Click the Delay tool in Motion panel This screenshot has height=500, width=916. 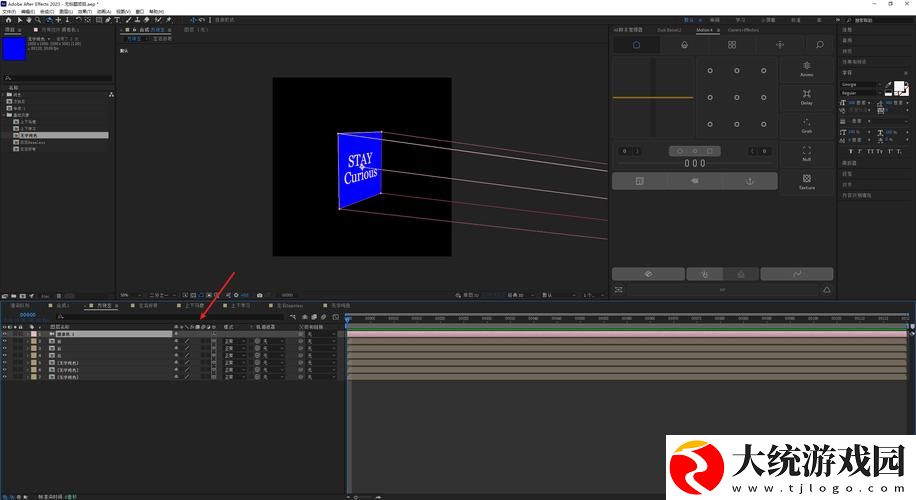point(807,97)
